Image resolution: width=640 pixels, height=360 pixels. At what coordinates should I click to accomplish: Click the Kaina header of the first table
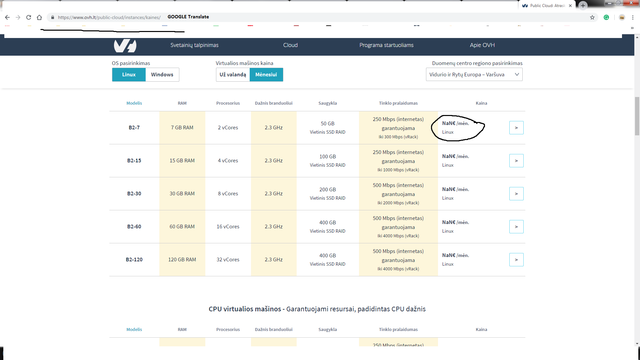481,103
